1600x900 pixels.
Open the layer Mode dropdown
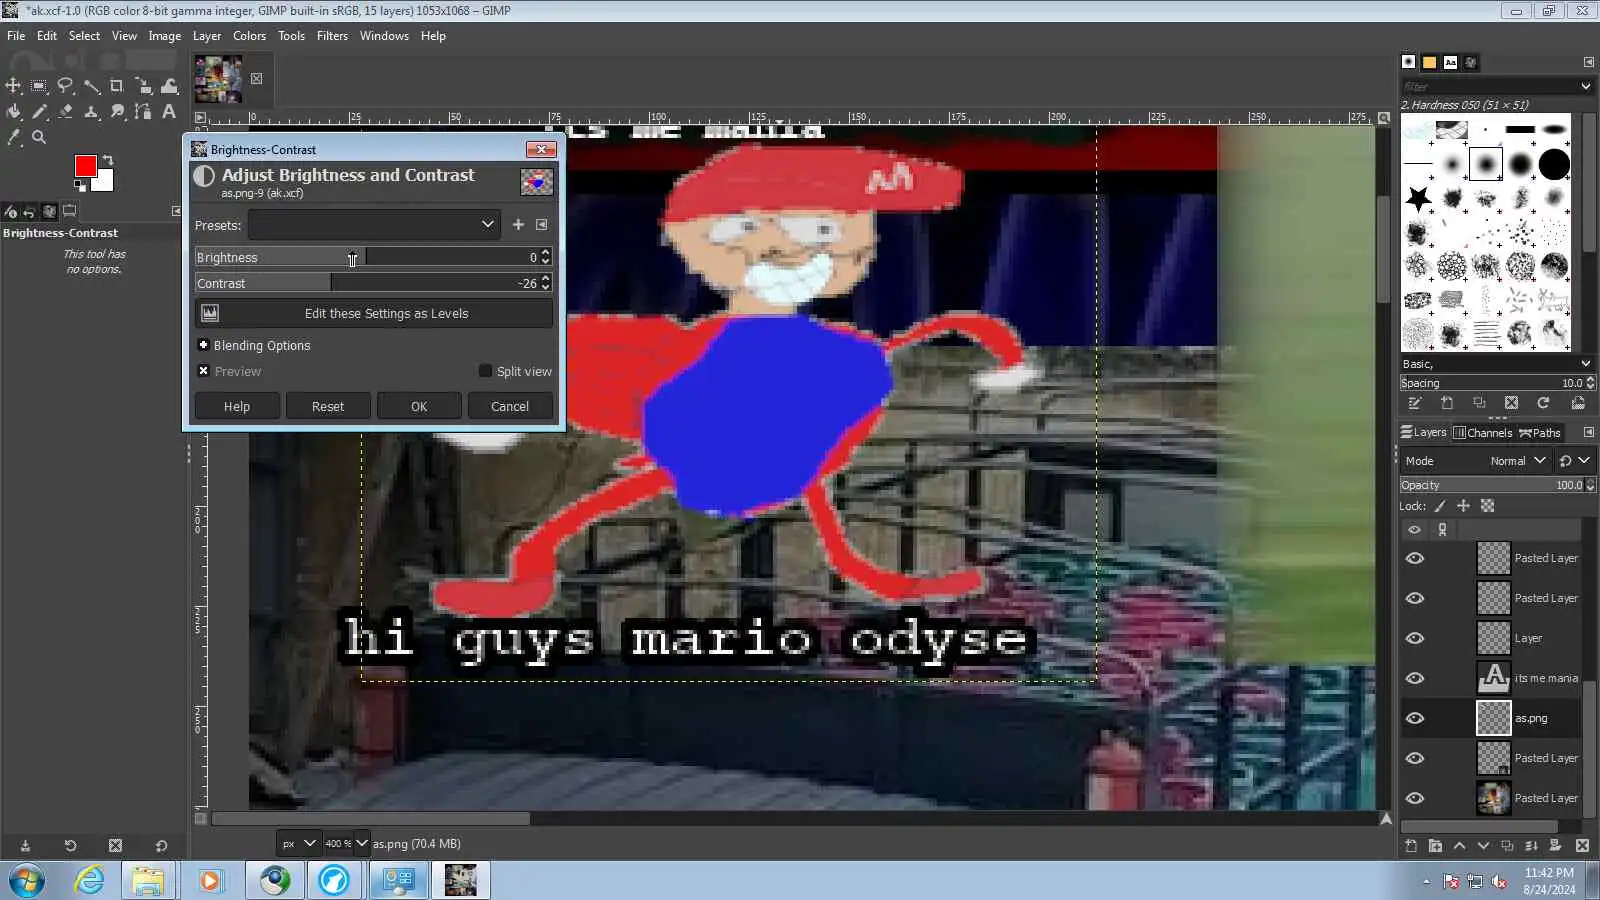(x=1517, y=461)
